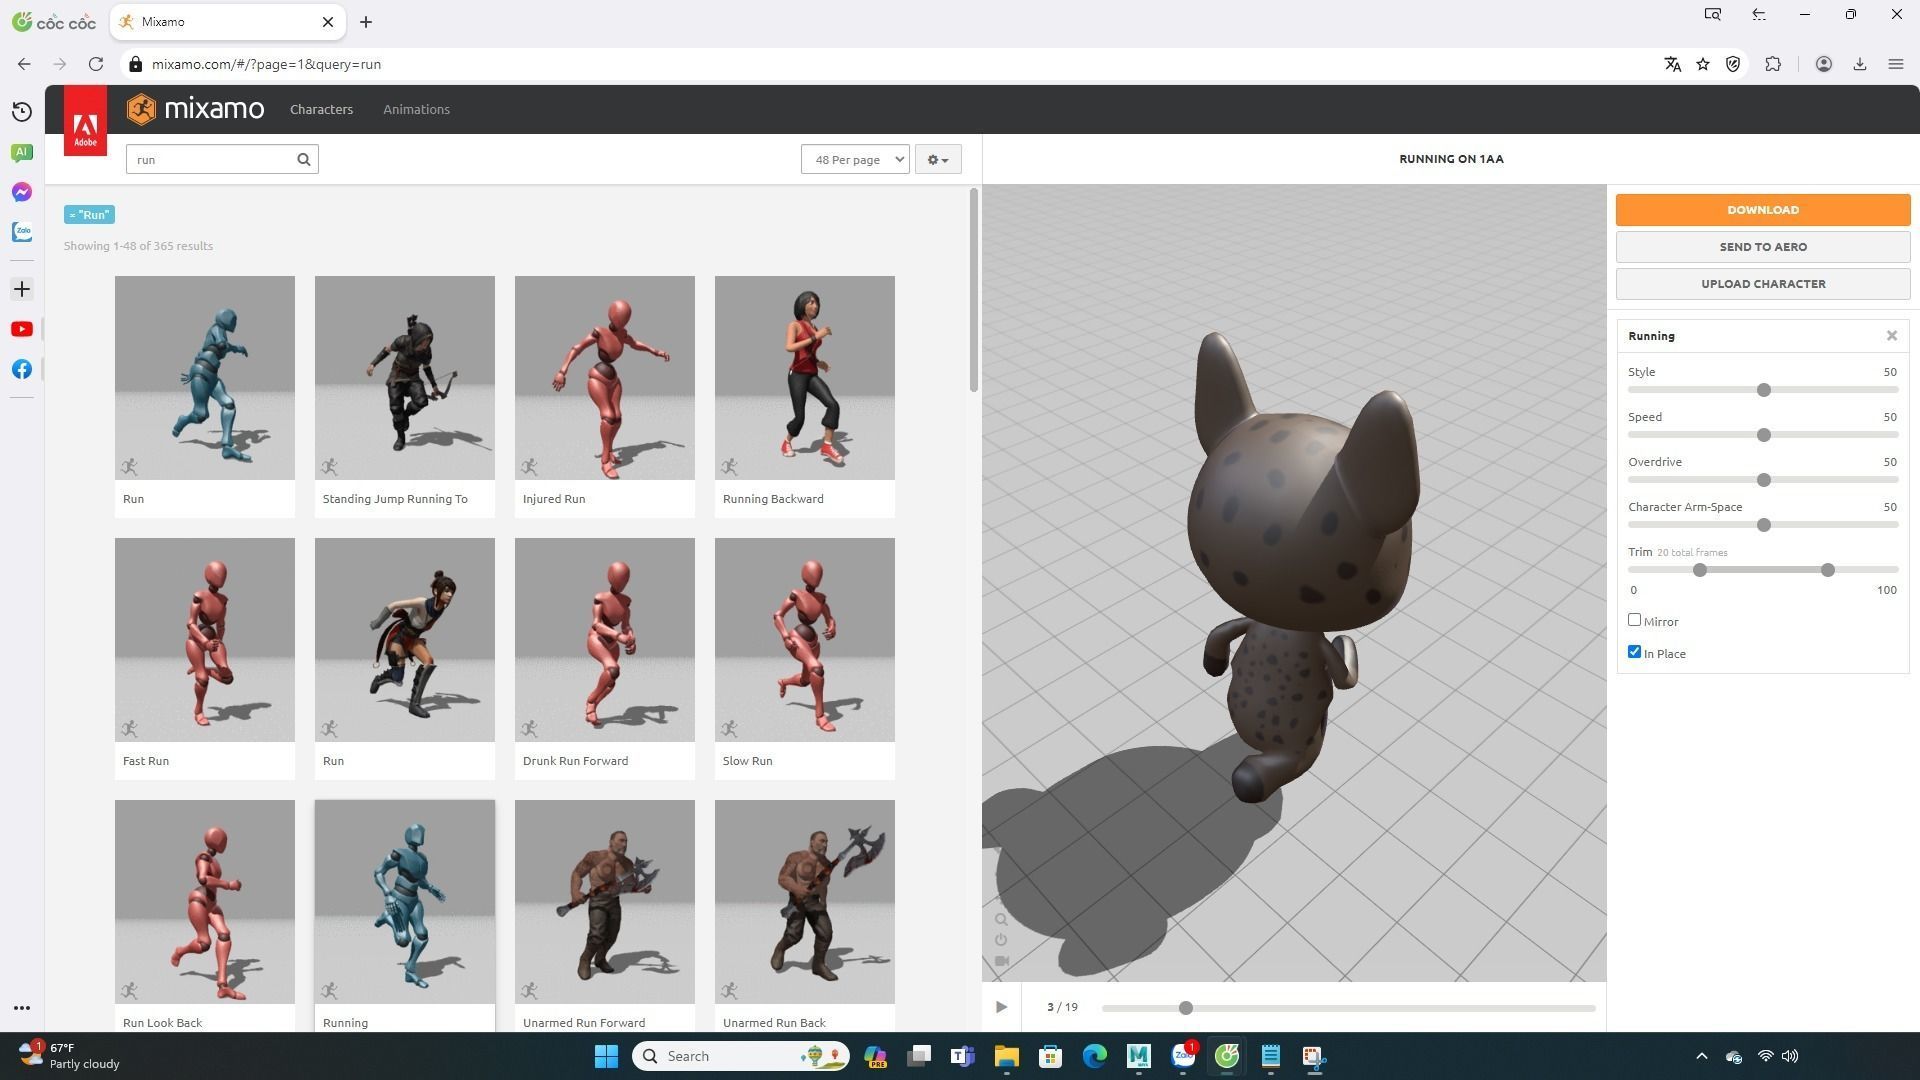
Task: Click the mixamo logo
Action: pos(196,109)
